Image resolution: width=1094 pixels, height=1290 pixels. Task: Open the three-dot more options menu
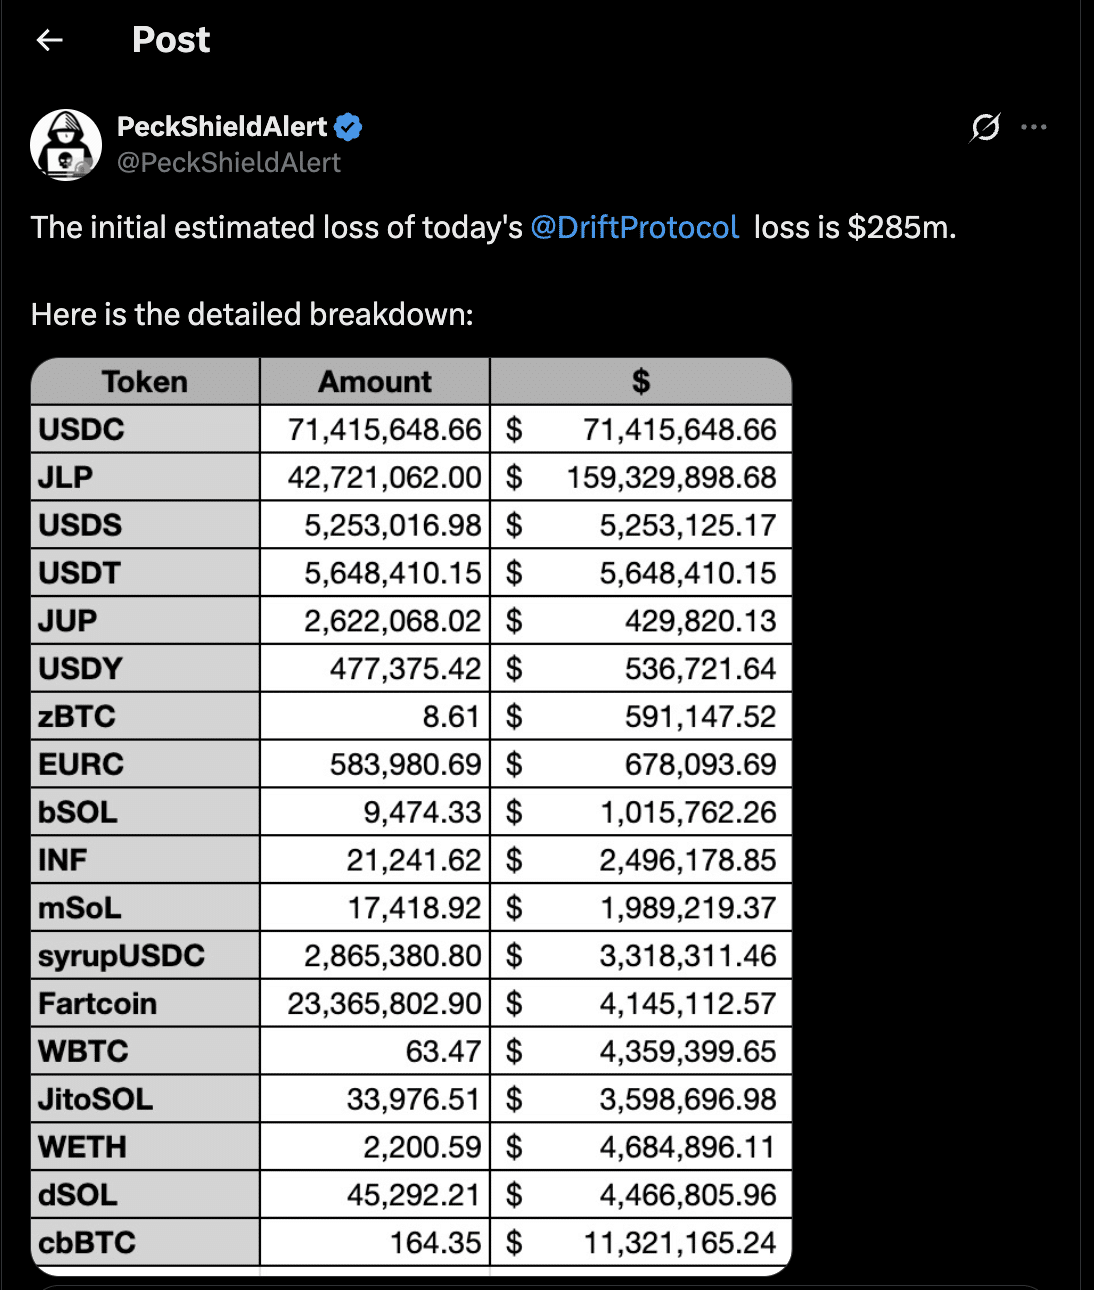(1034, 127)
